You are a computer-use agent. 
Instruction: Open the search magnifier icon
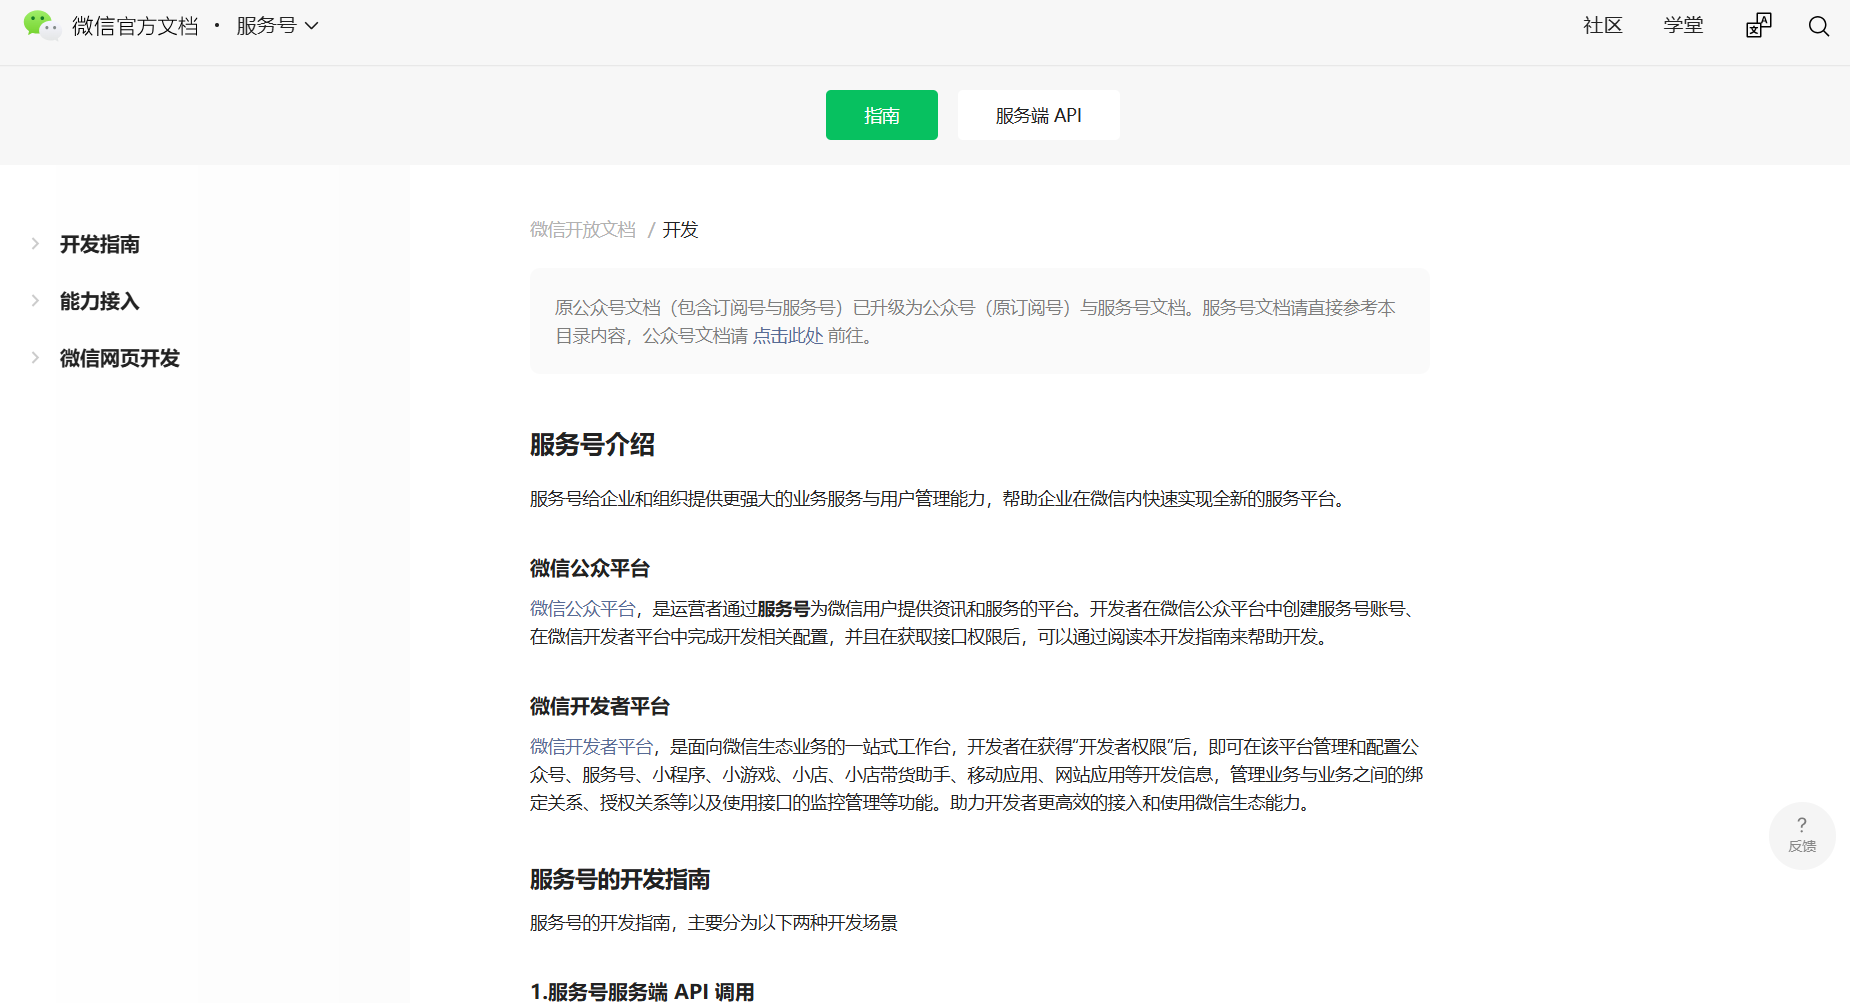click(x=1819, y=26)
